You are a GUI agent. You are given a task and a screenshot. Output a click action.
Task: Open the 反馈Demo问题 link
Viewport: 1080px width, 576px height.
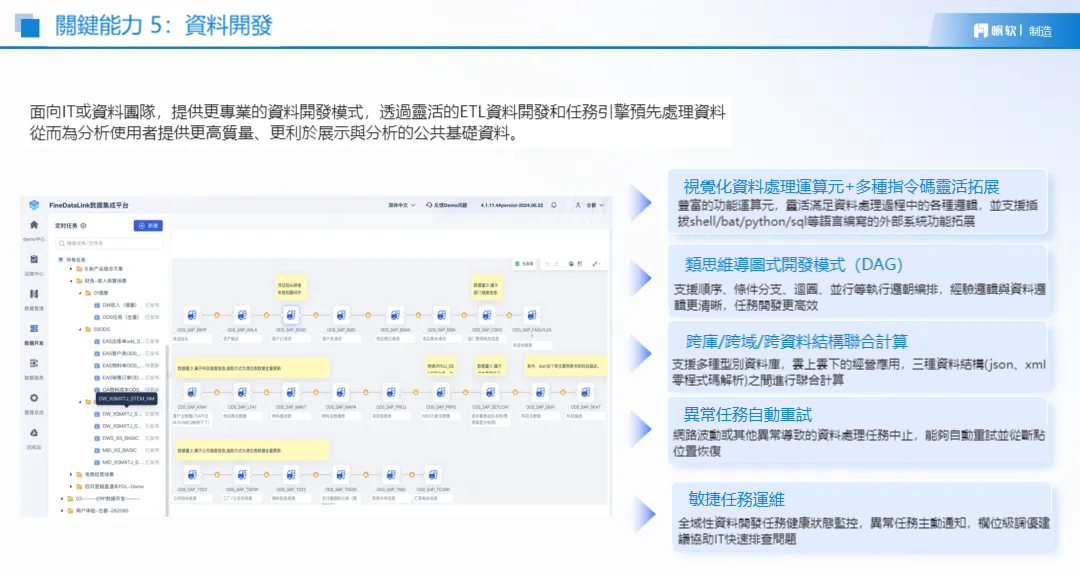click(447, 205)
